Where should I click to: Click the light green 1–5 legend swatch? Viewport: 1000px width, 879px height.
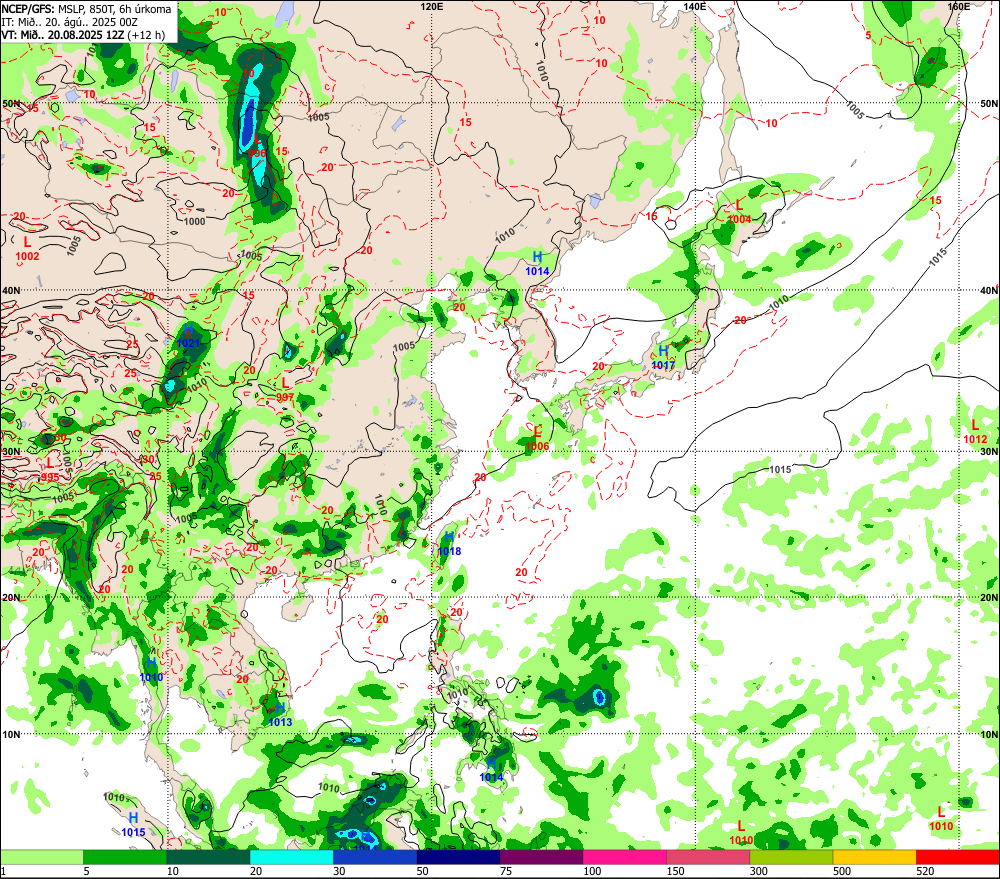click(41, 857)
